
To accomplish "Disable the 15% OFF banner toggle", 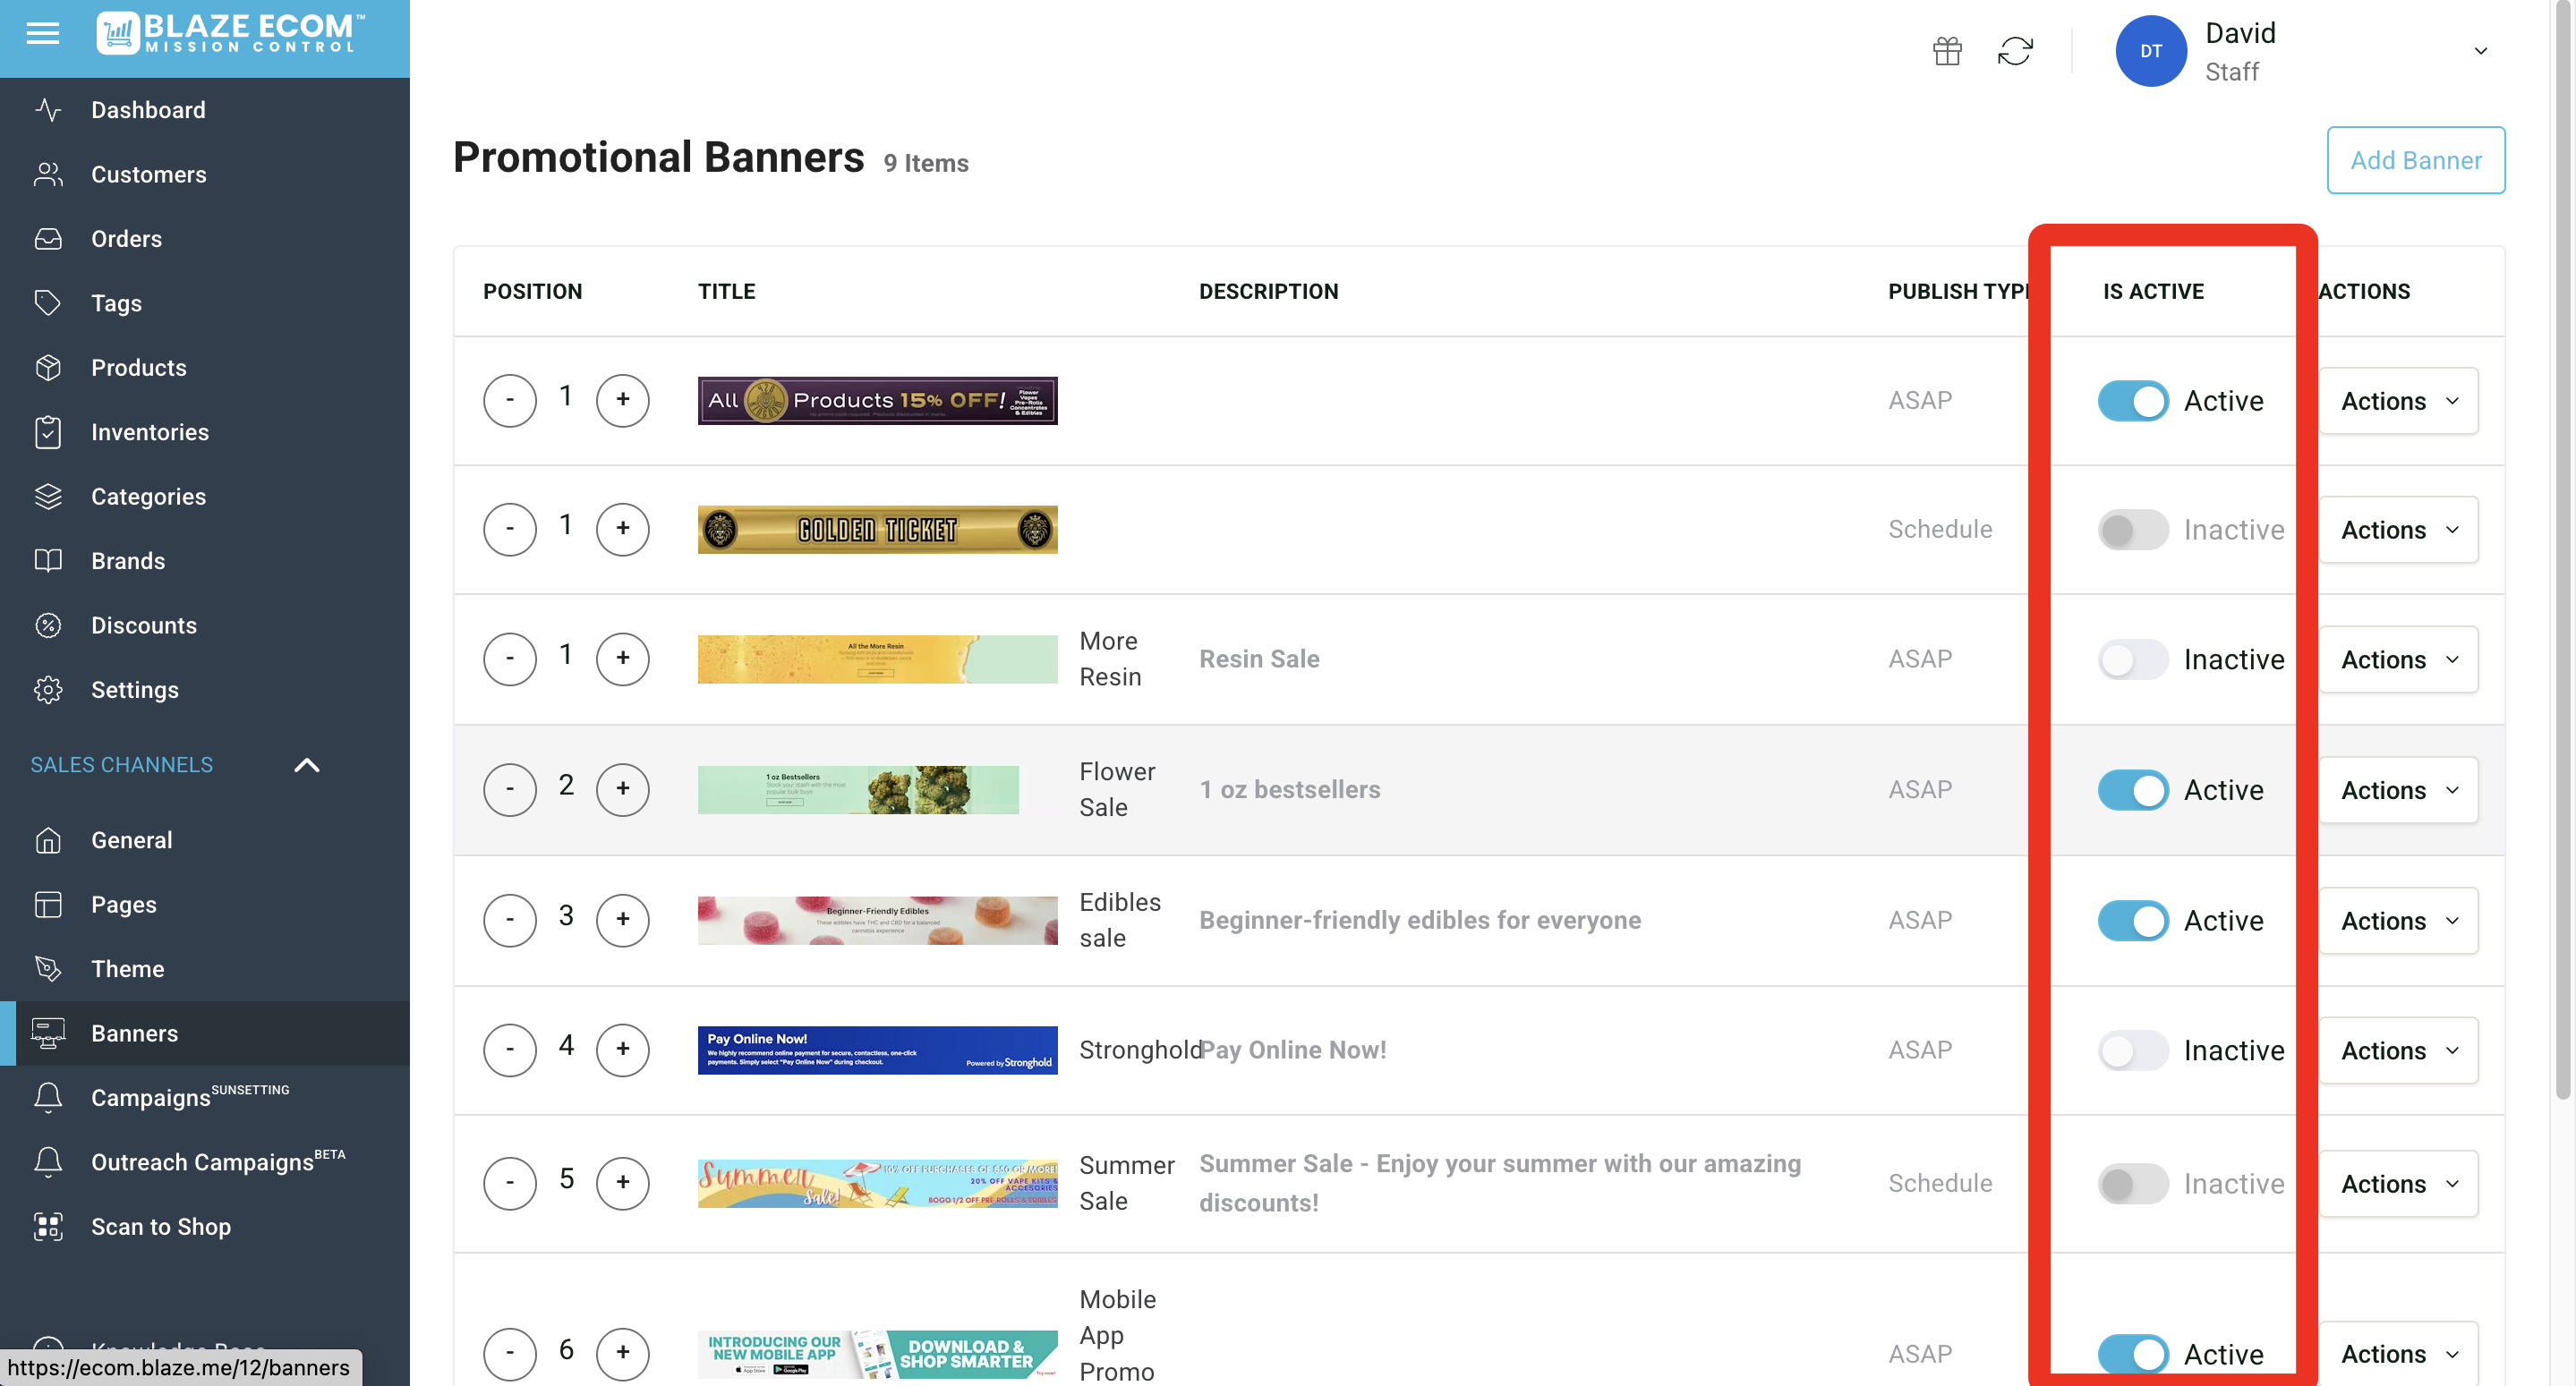I will click(2132, 401).
